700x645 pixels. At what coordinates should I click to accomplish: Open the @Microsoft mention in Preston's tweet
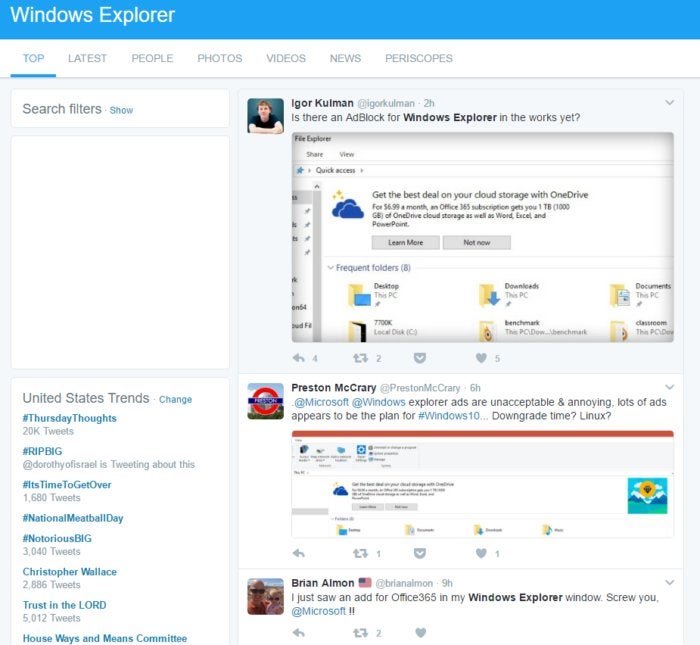click(321, 402)
